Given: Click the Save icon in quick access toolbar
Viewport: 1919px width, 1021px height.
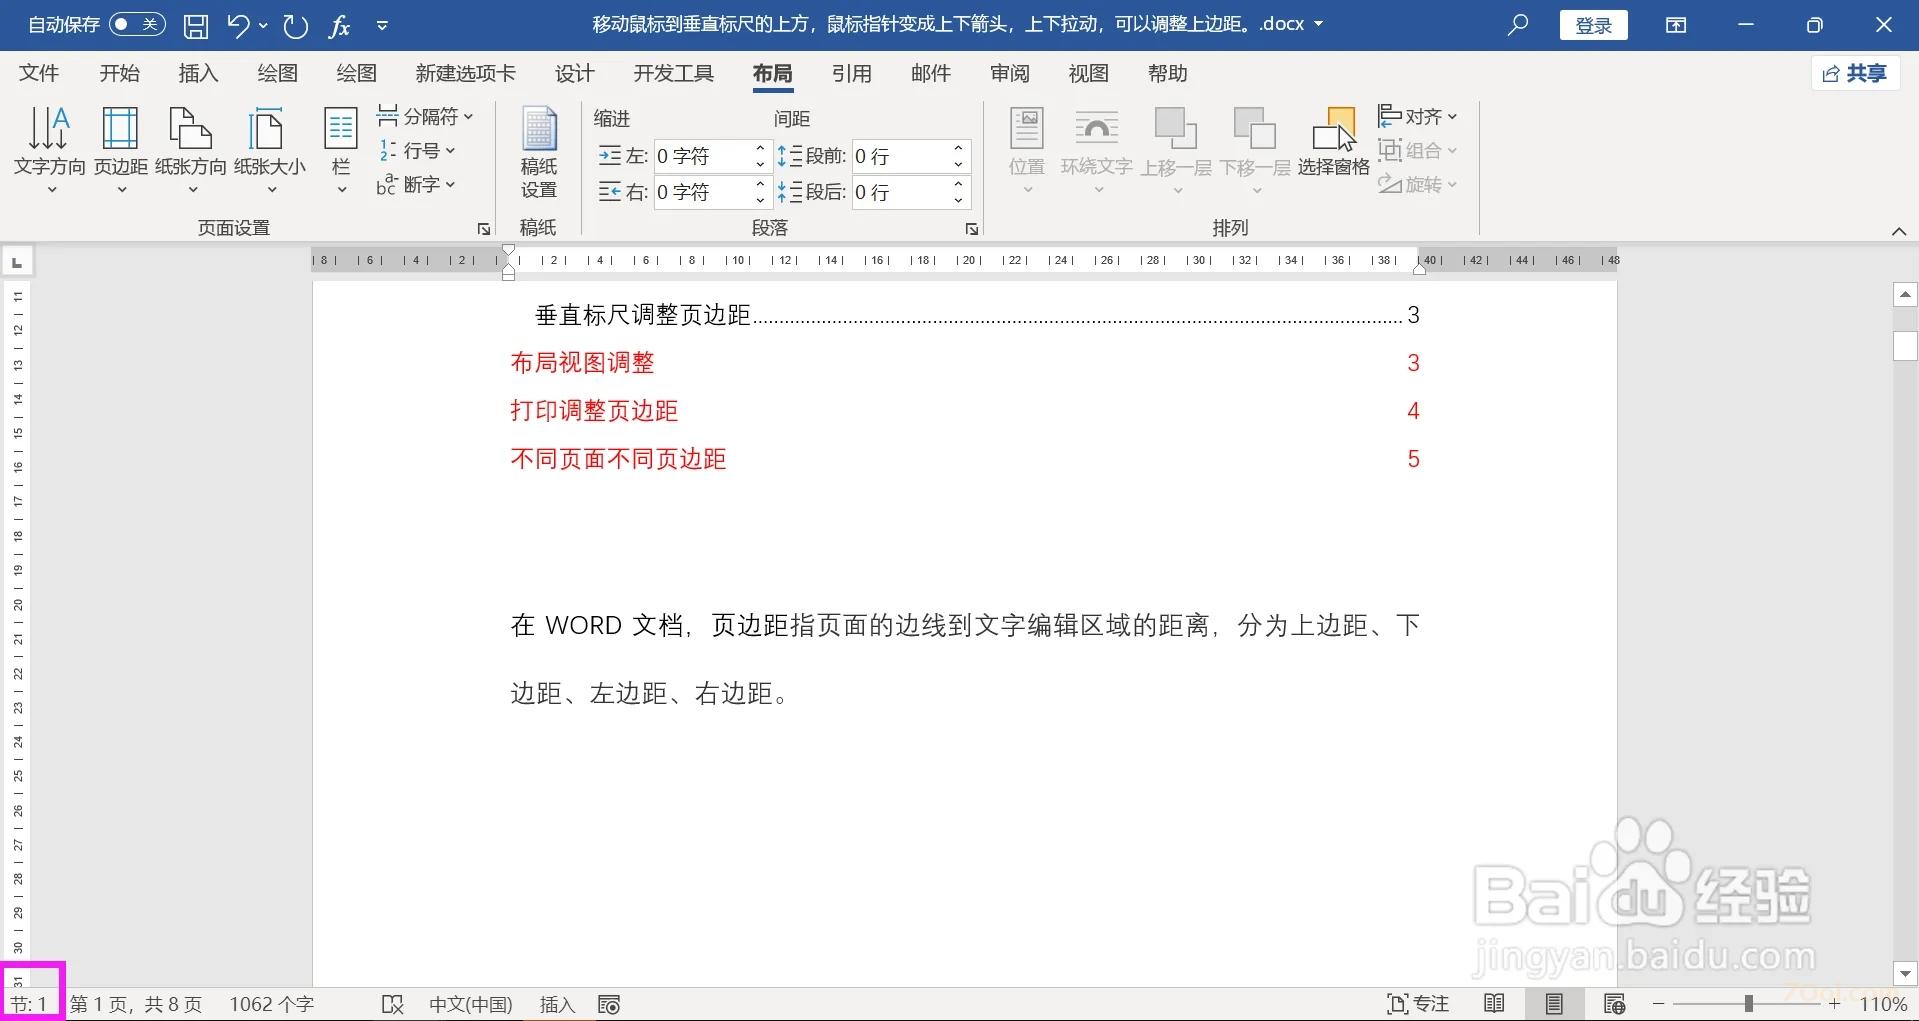Looking at the screenshot, I should (x=195, y=25).
